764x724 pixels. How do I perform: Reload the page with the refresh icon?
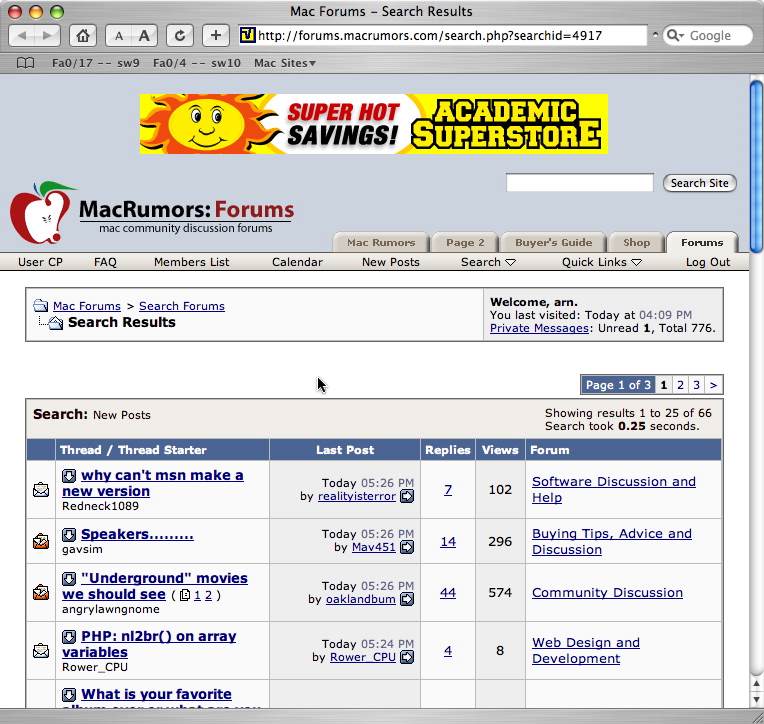pos(180,36)
